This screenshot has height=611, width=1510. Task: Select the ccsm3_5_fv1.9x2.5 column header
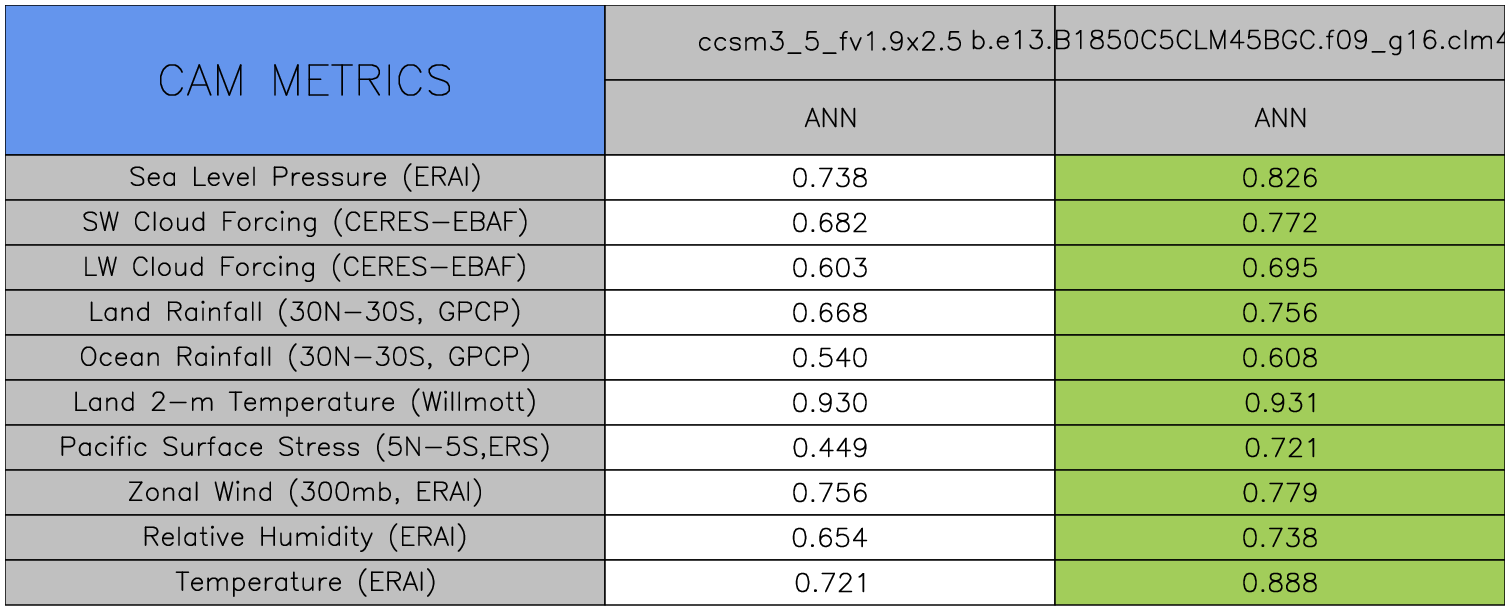coord(830,43)
